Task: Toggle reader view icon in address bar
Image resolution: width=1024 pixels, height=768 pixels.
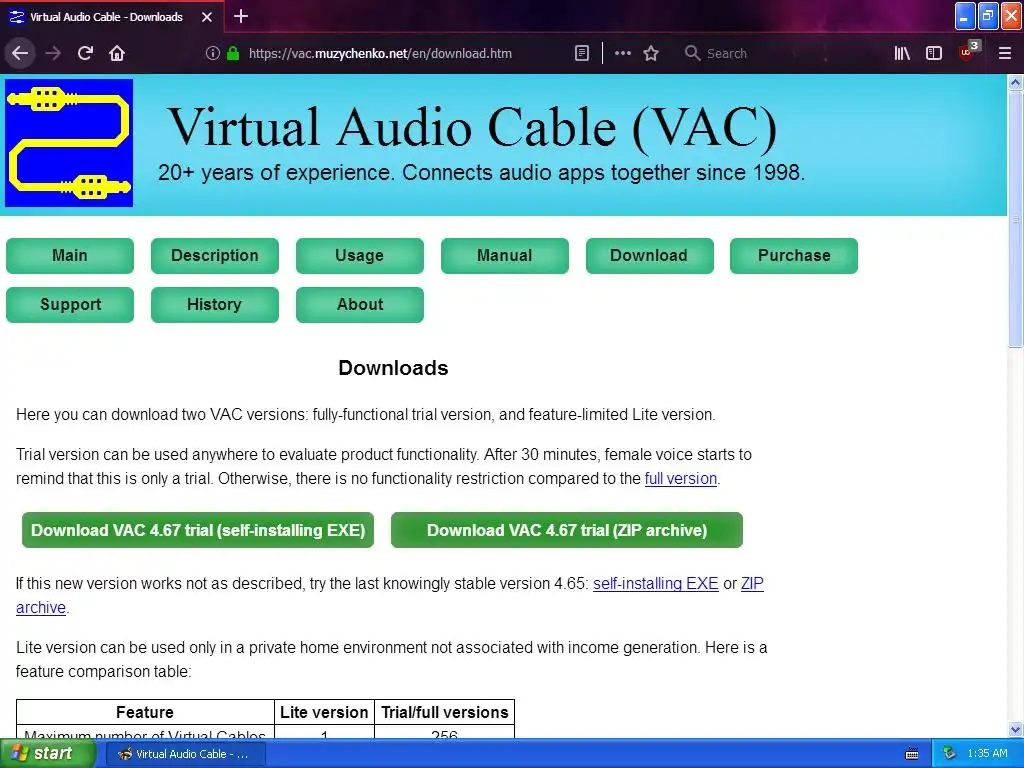Action: point(582,53)
